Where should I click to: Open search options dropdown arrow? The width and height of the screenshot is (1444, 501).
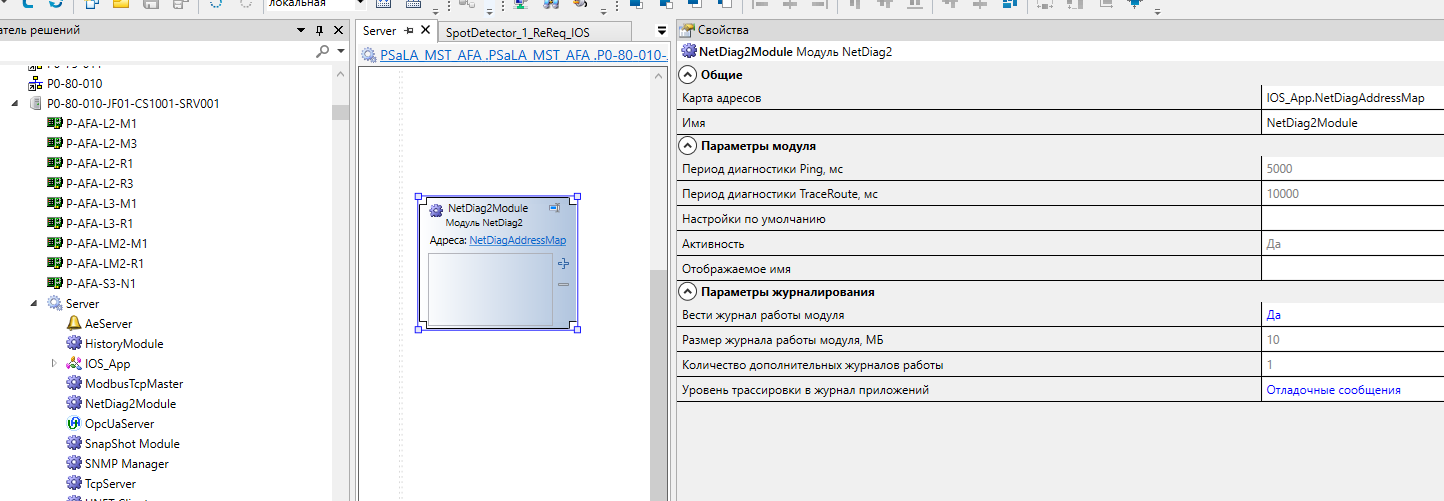[x=340, y=50]
